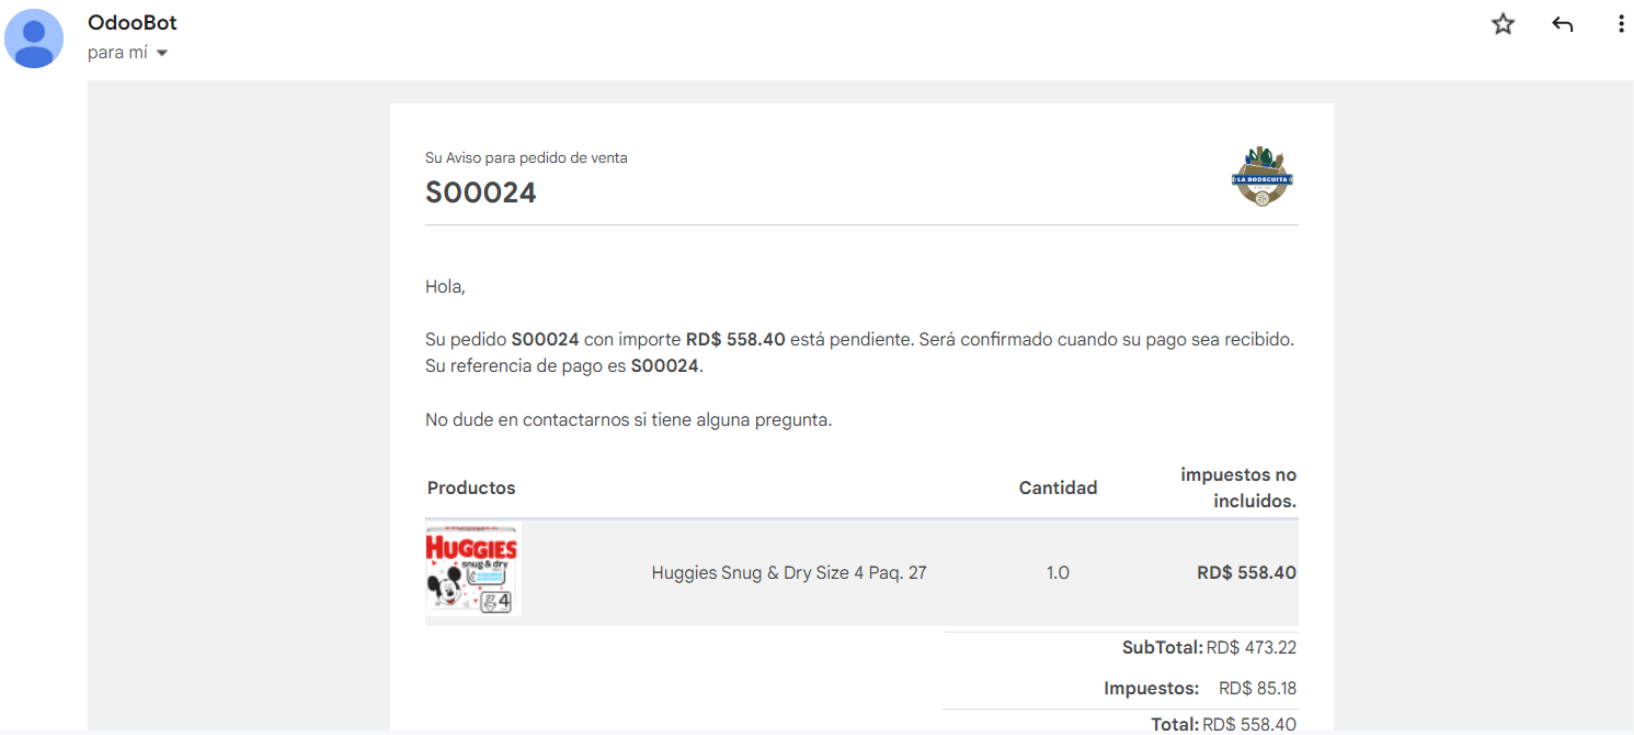Click the La Bodeguita company logo
Image resolution: width=1634 pixels, height=735 pixels.
coord(1262,176)
